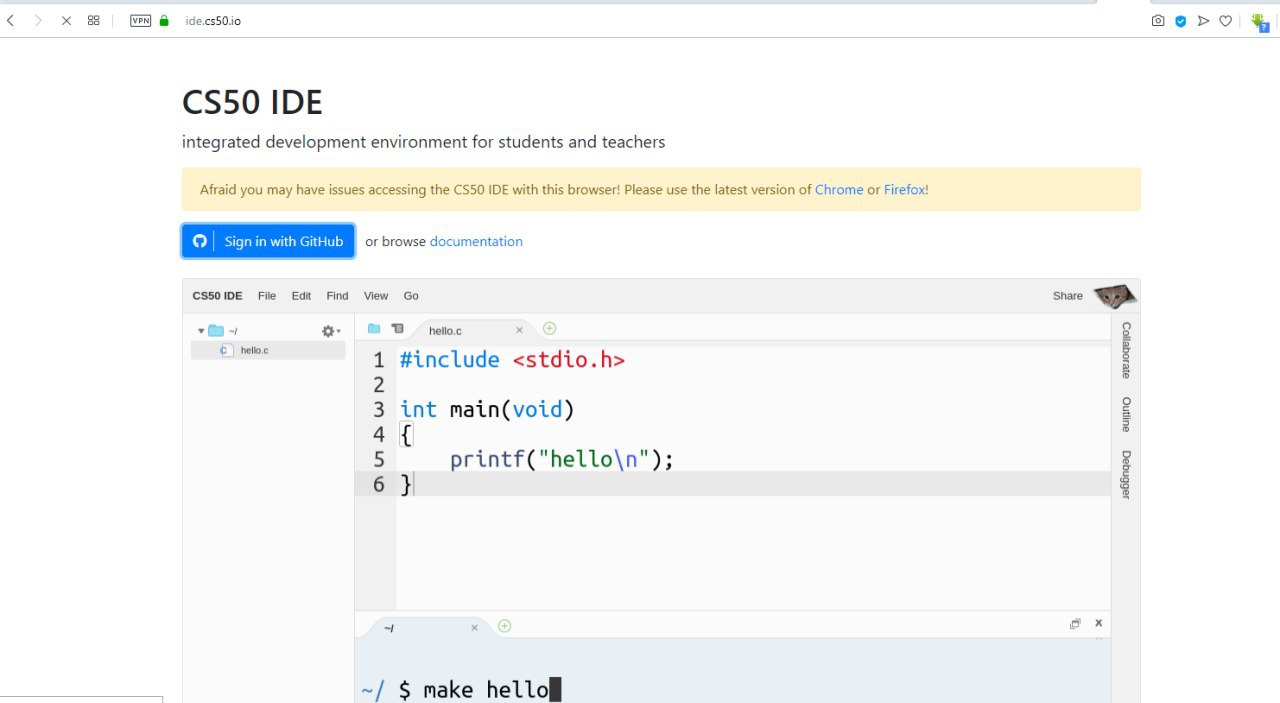Add a new editor tab with plus
Viewport: 1280px width, 703px height.
(549, 328)
